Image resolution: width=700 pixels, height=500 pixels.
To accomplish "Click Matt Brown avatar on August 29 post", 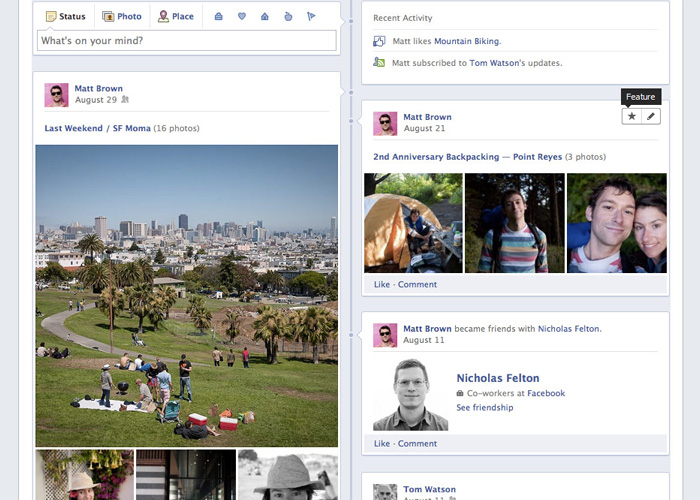I will point(56,95).
